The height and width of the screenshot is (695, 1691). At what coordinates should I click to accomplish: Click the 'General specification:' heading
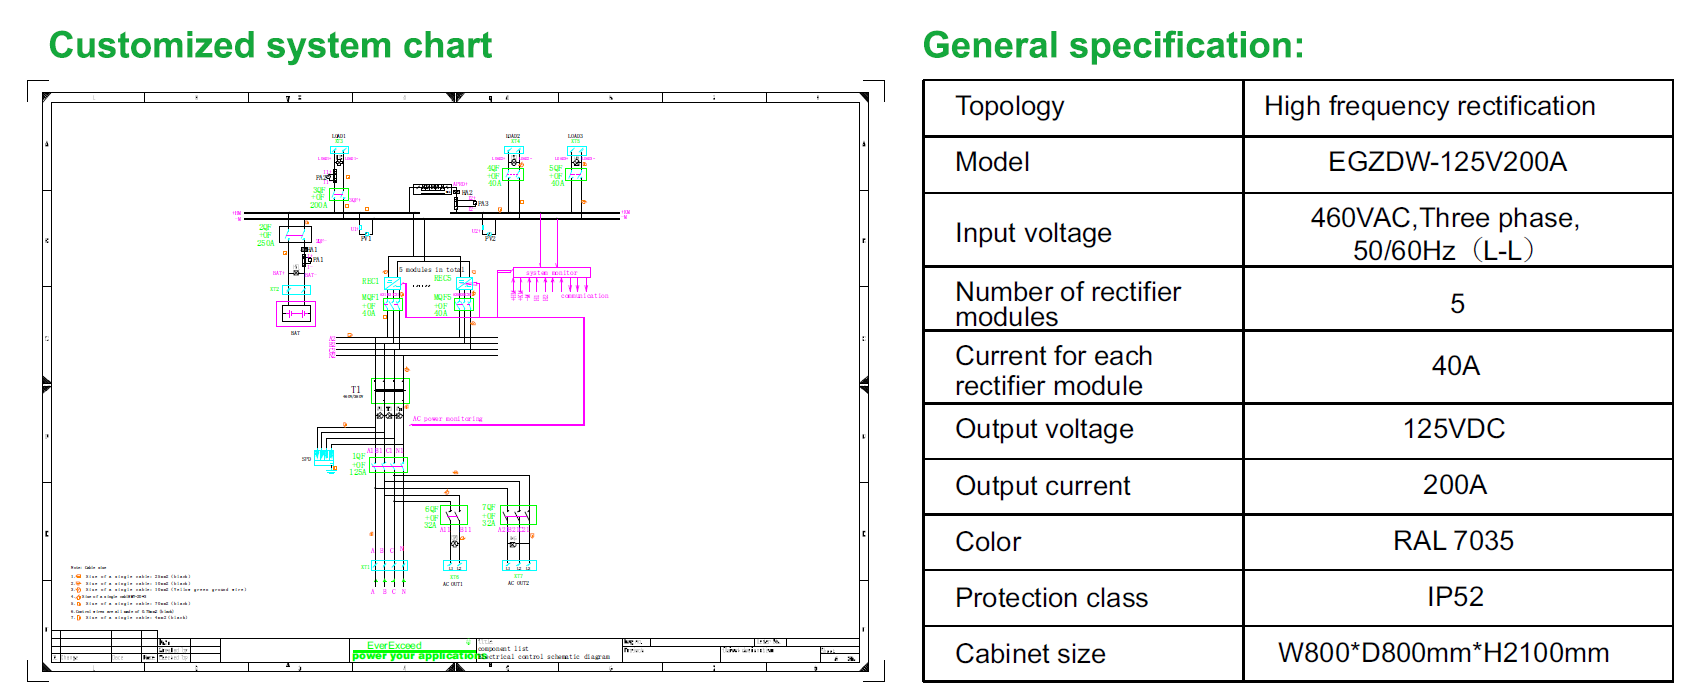coord(1113,46)
